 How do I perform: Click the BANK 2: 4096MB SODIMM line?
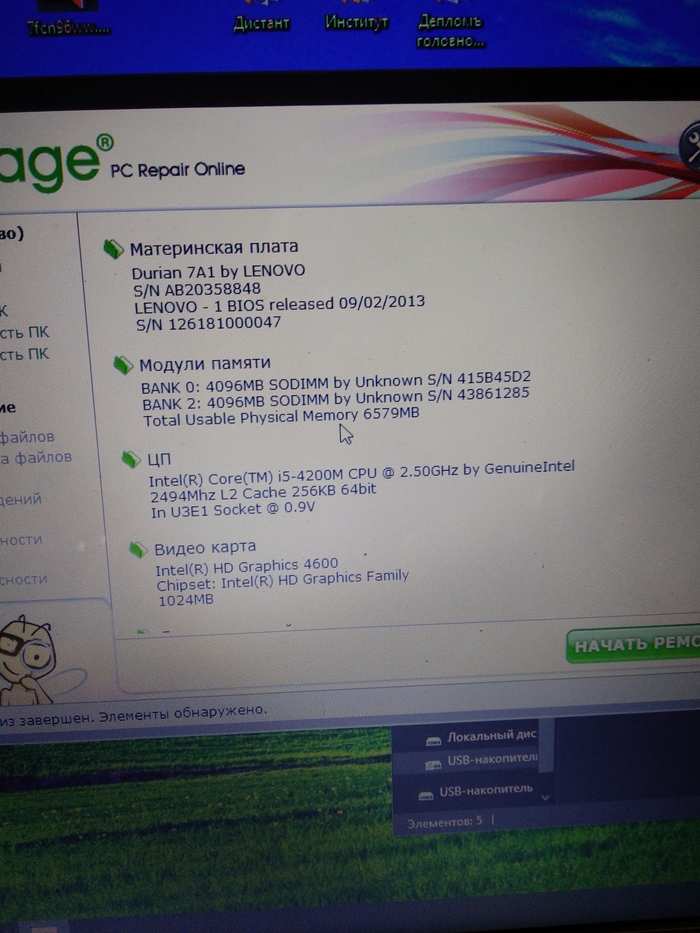336,399
